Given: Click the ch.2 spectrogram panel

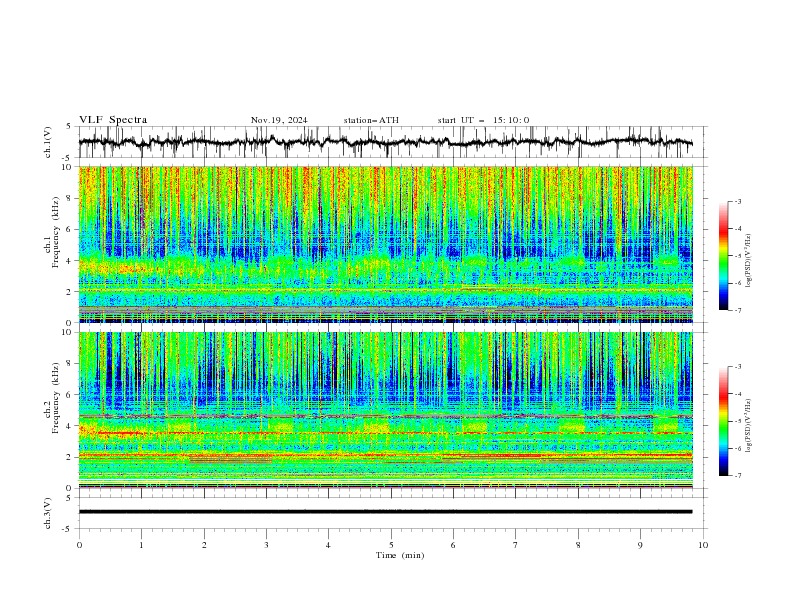Looking at the screenshot, I should pos(385,410).
